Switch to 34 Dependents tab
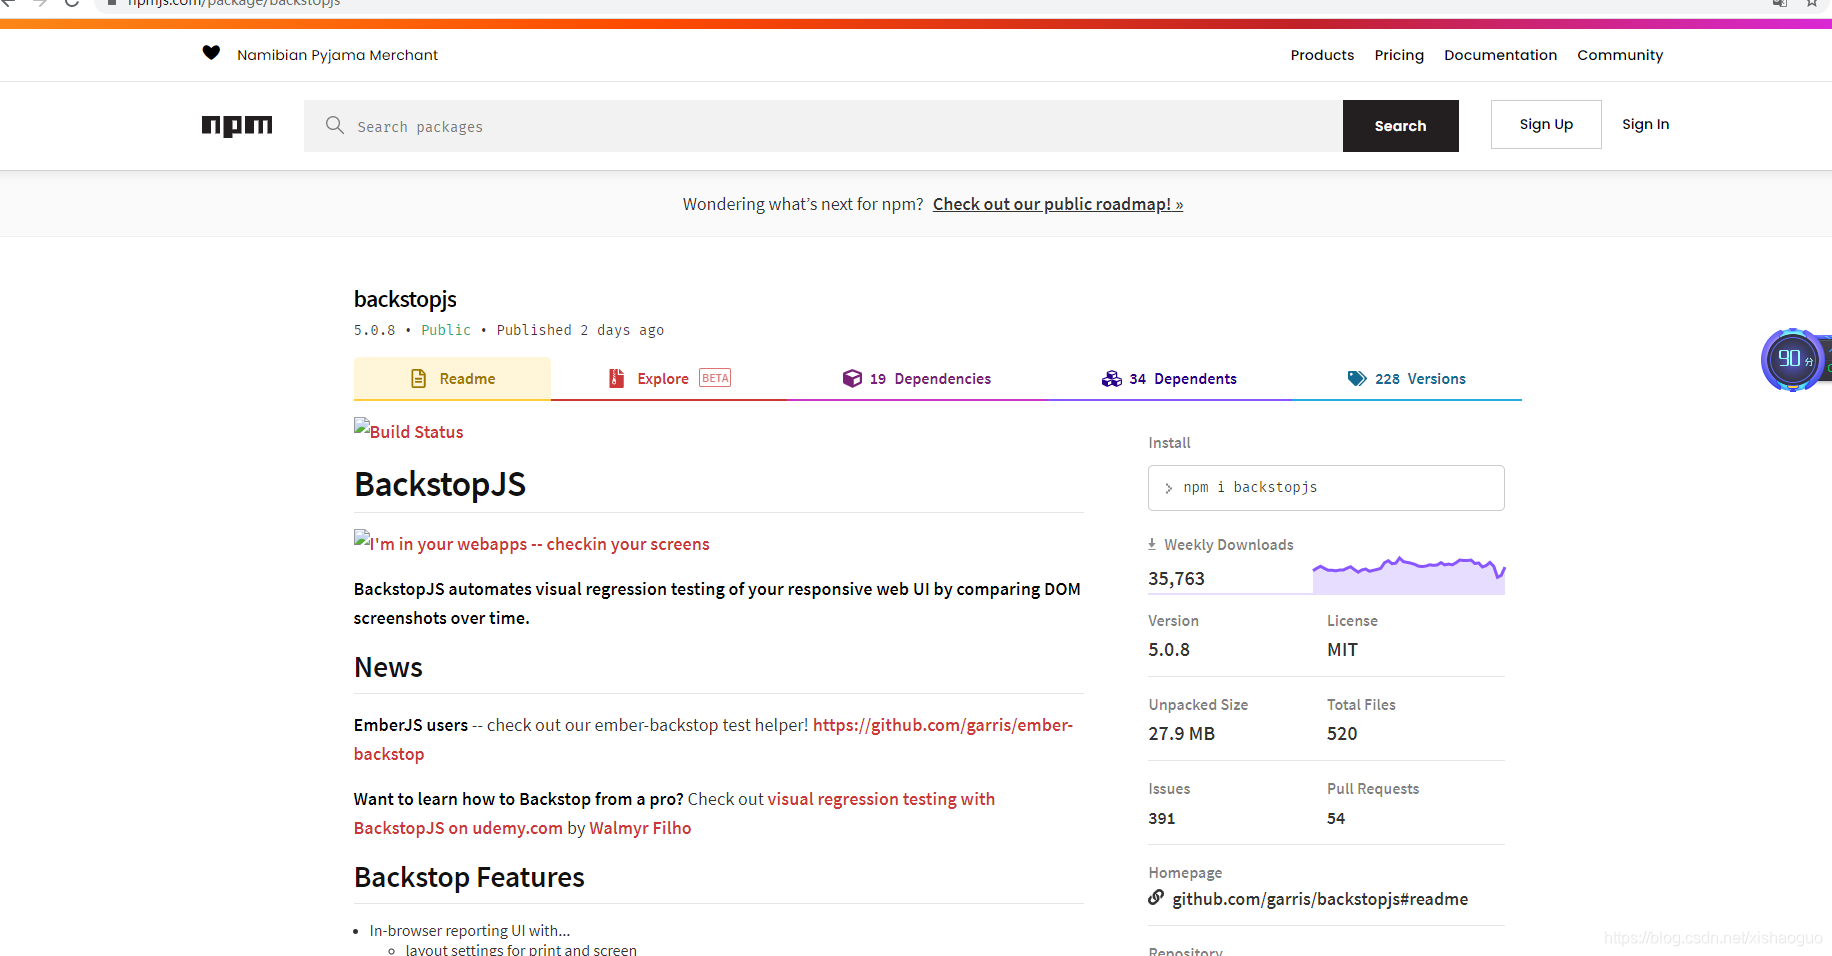Viewport: 1832px width, 956px height. tap(1169, 378)
